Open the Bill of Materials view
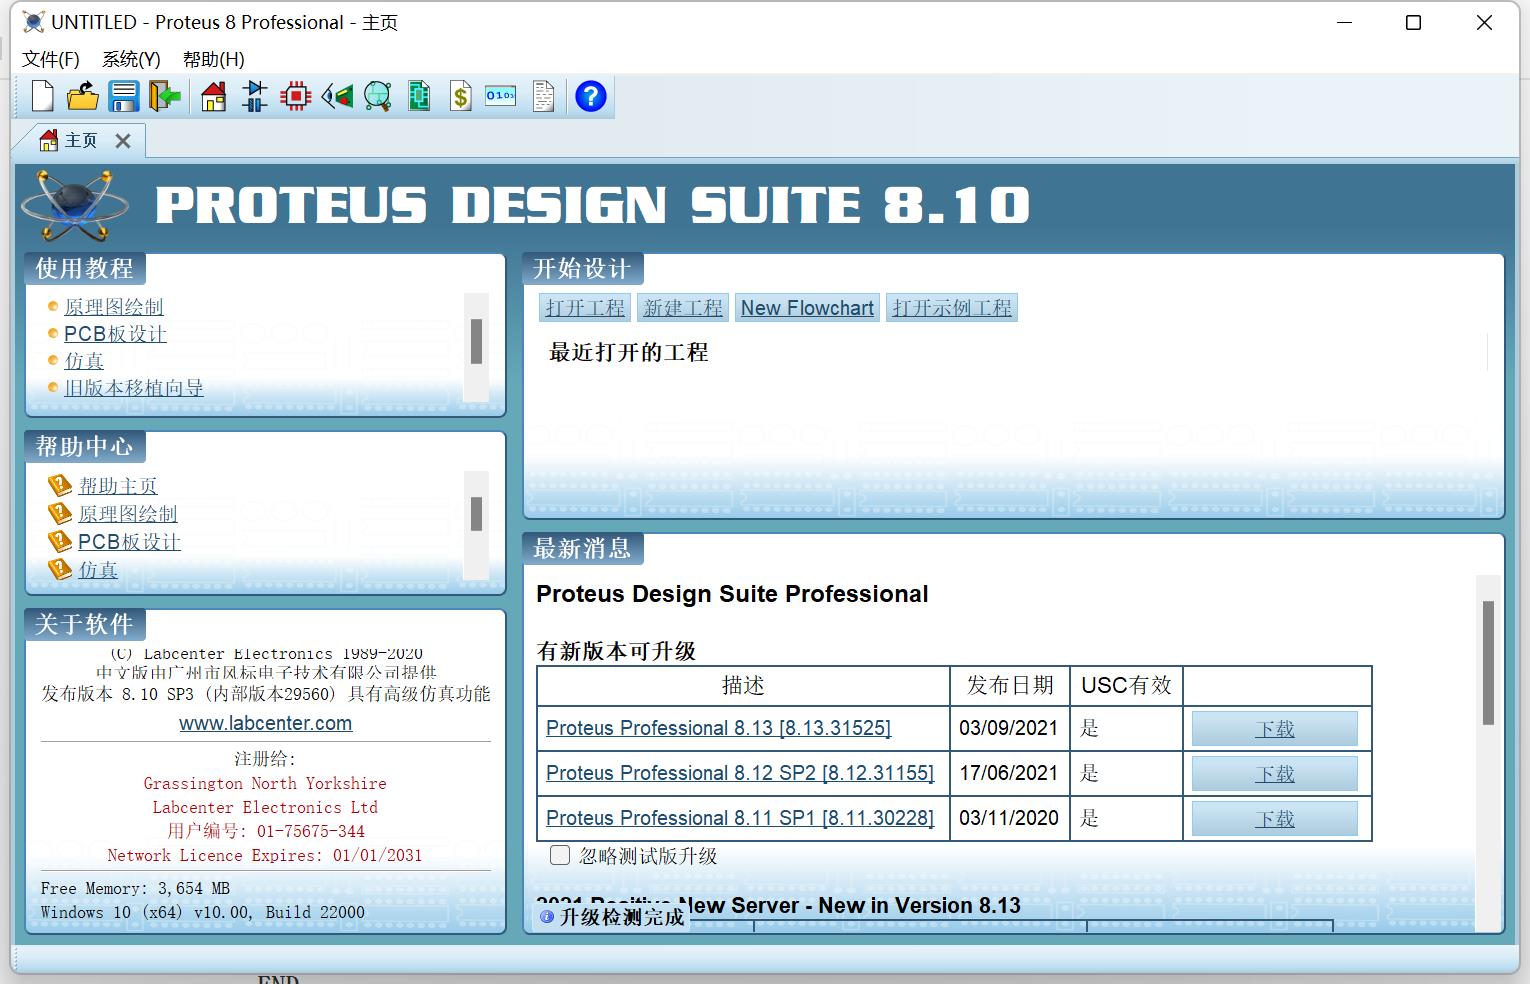 (460, 96)
